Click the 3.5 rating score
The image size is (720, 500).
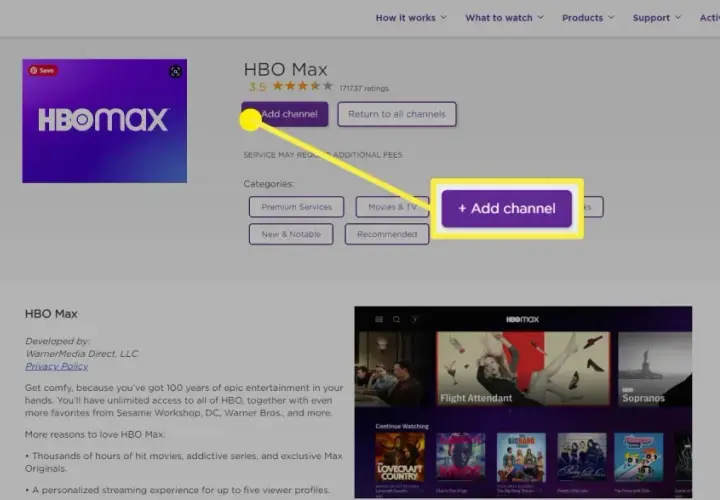click(x=257, y=87)
